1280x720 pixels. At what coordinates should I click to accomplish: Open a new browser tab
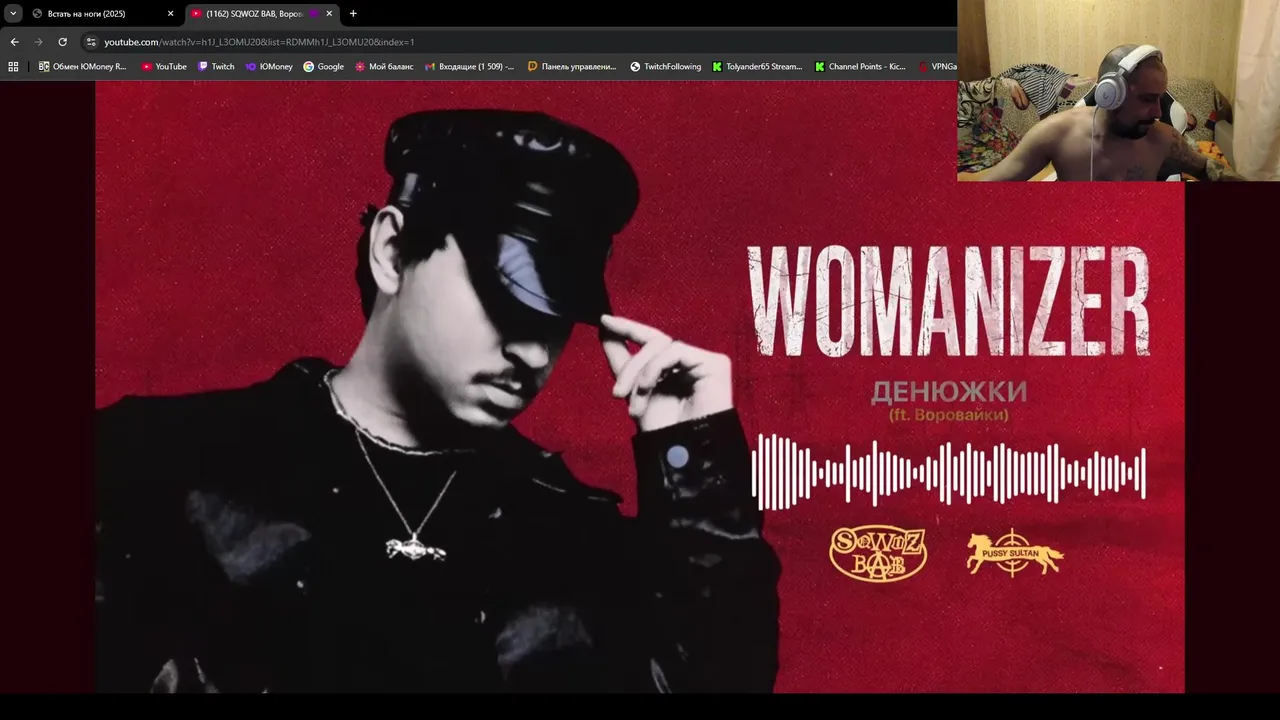[x=353, y=14]
